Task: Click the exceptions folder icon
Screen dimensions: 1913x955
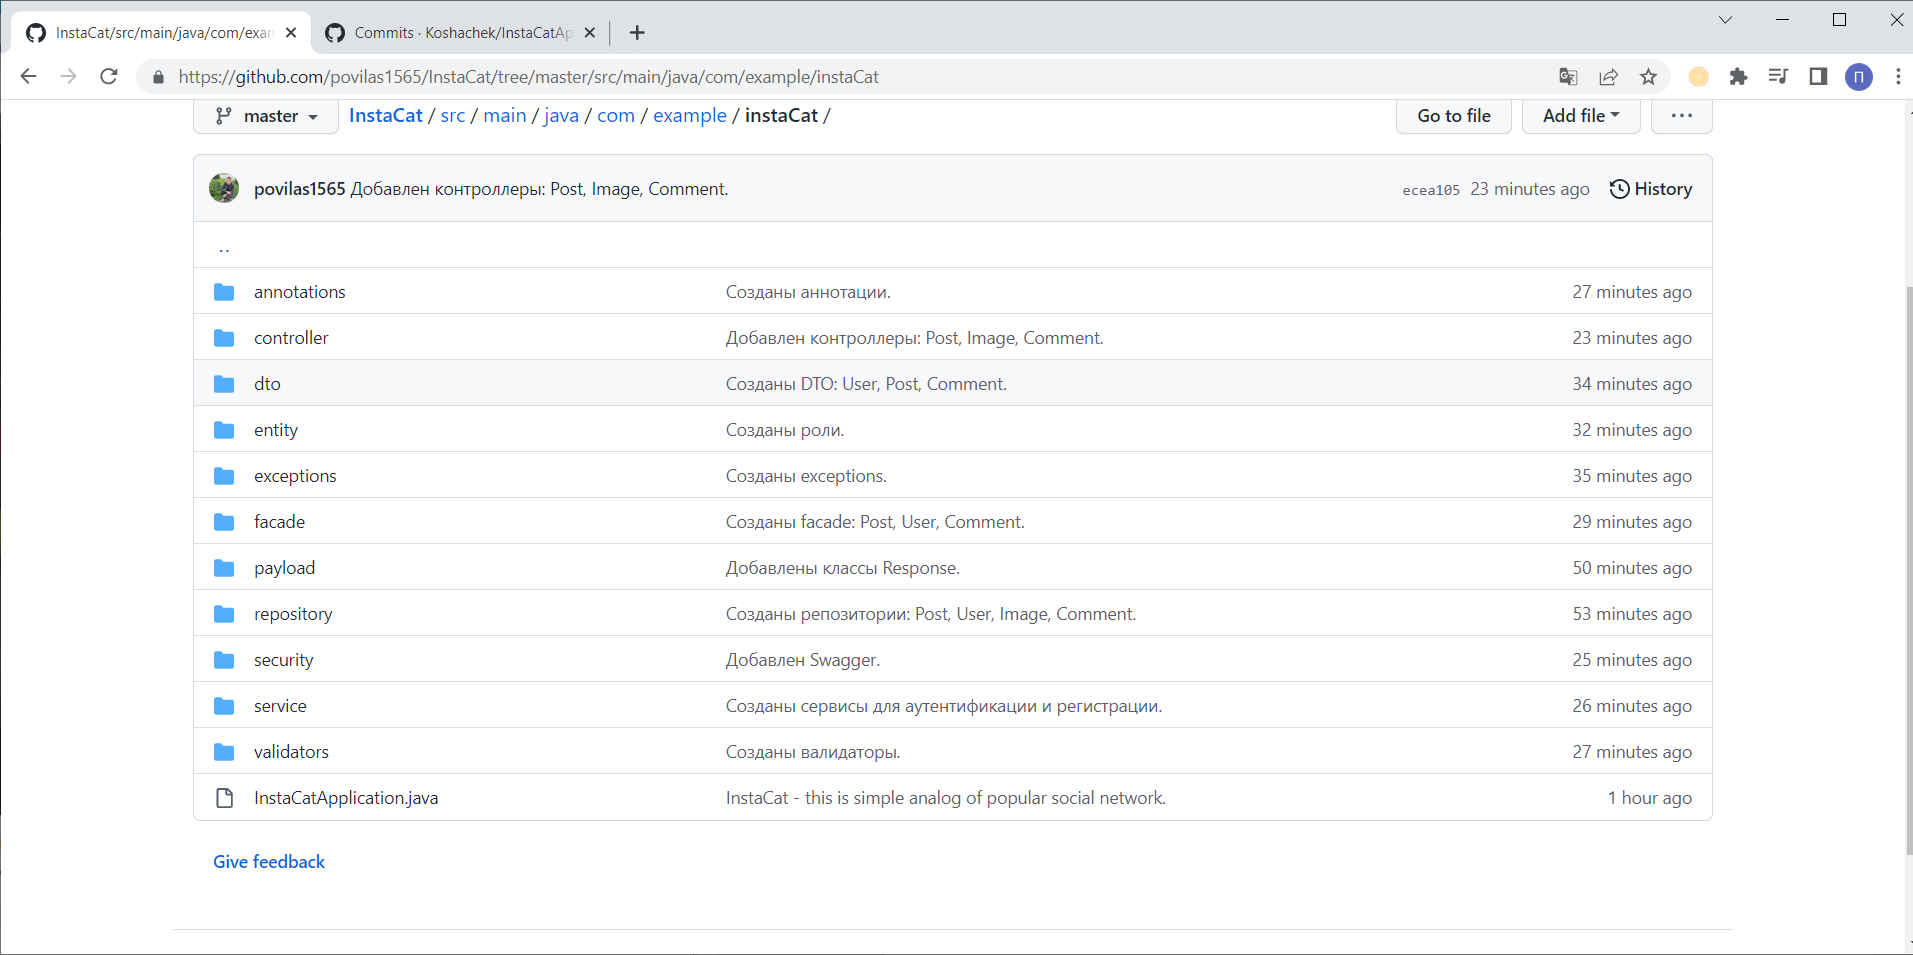Action: click(x=224, y=476)
